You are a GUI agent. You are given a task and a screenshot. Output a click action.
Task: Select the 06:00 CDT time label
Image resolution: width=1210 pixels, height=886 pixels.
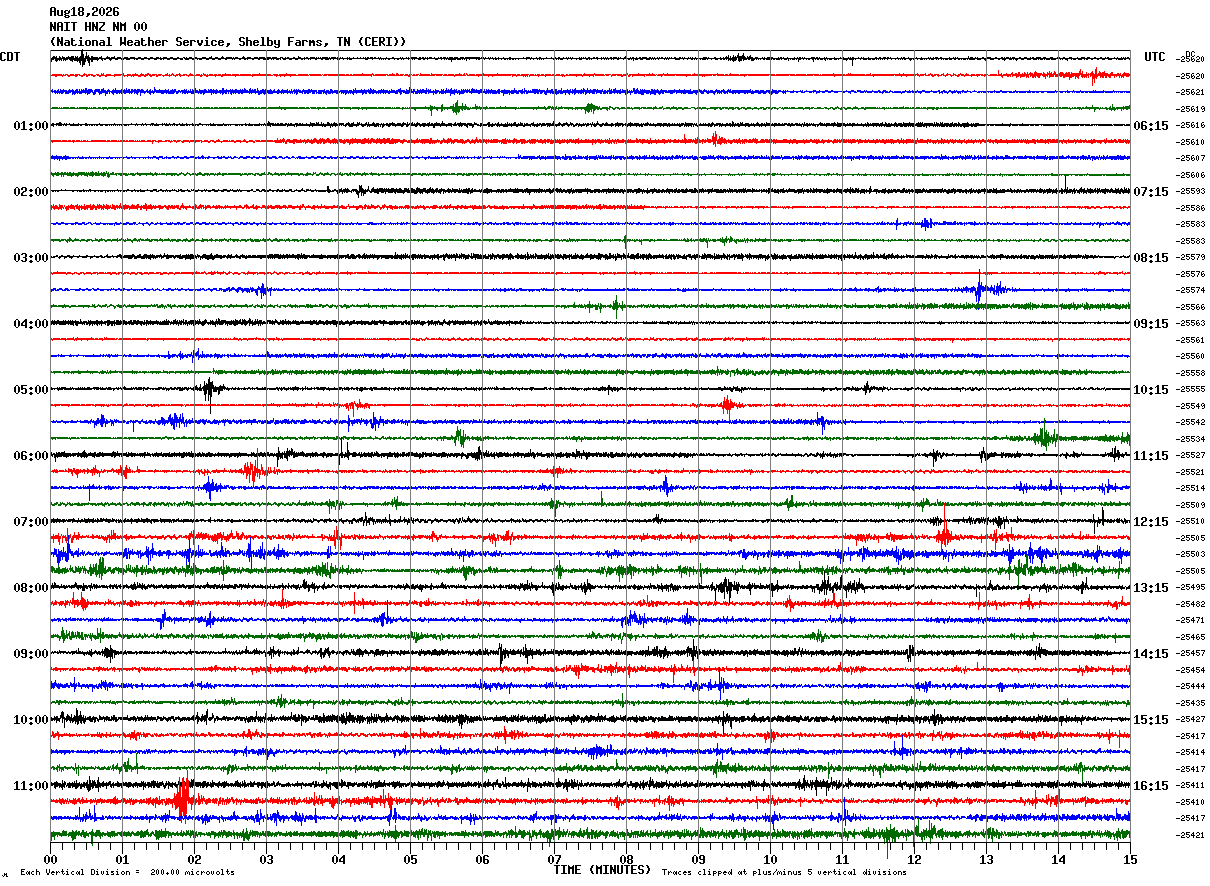click(31, 456)
